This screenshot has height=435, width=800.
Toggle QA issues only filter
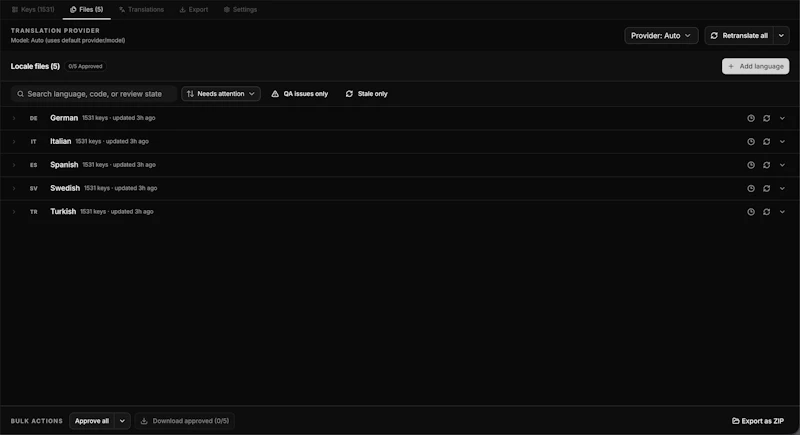coord(299,94)
